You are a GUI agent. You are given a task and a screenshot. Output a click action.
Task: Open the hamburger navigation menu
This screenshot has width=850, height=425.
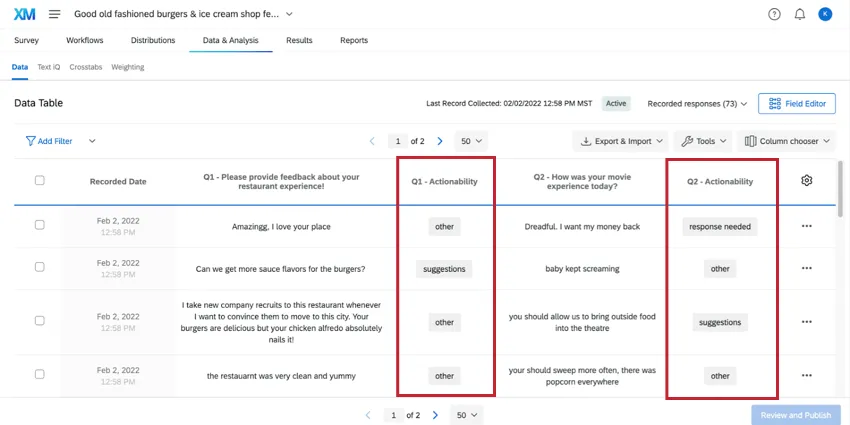[54, 14]
